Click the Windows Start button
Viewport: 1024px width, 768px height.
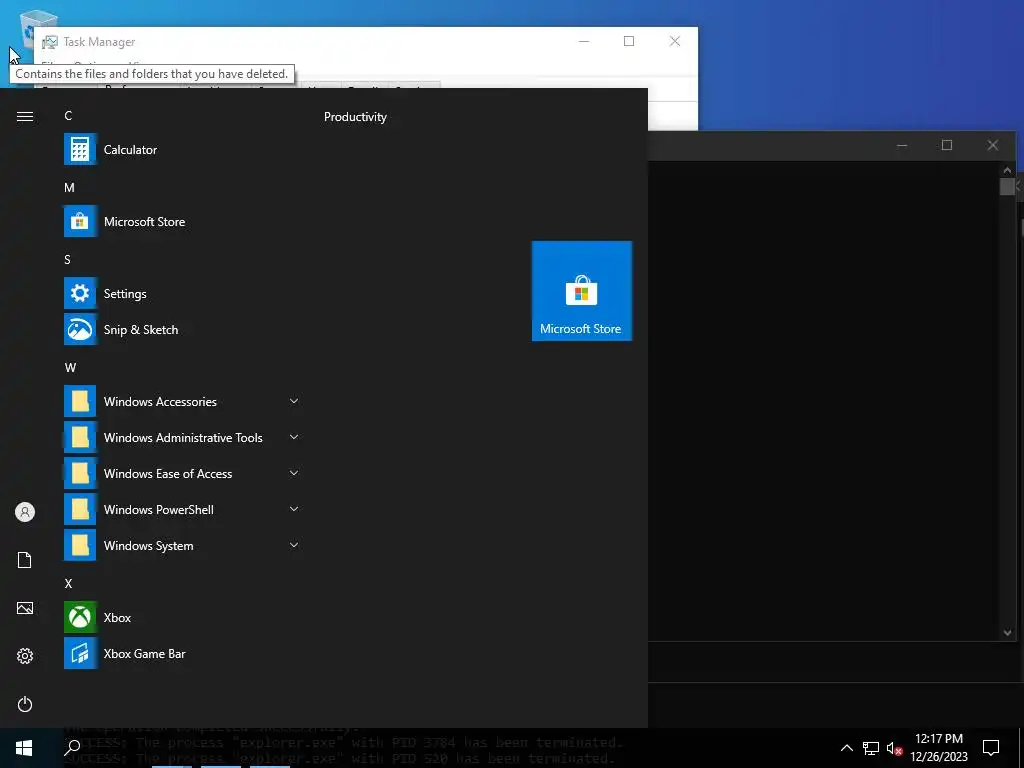[x=24, y=748]
